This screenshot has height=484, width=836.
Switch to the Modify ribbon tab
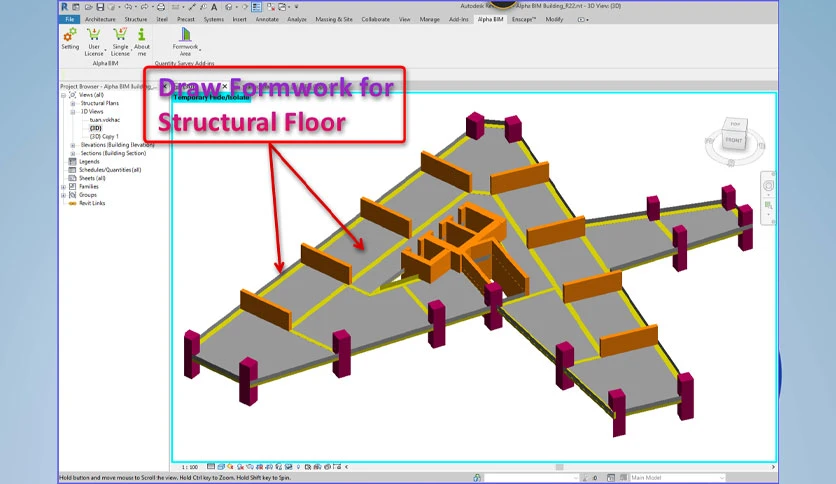554,19
